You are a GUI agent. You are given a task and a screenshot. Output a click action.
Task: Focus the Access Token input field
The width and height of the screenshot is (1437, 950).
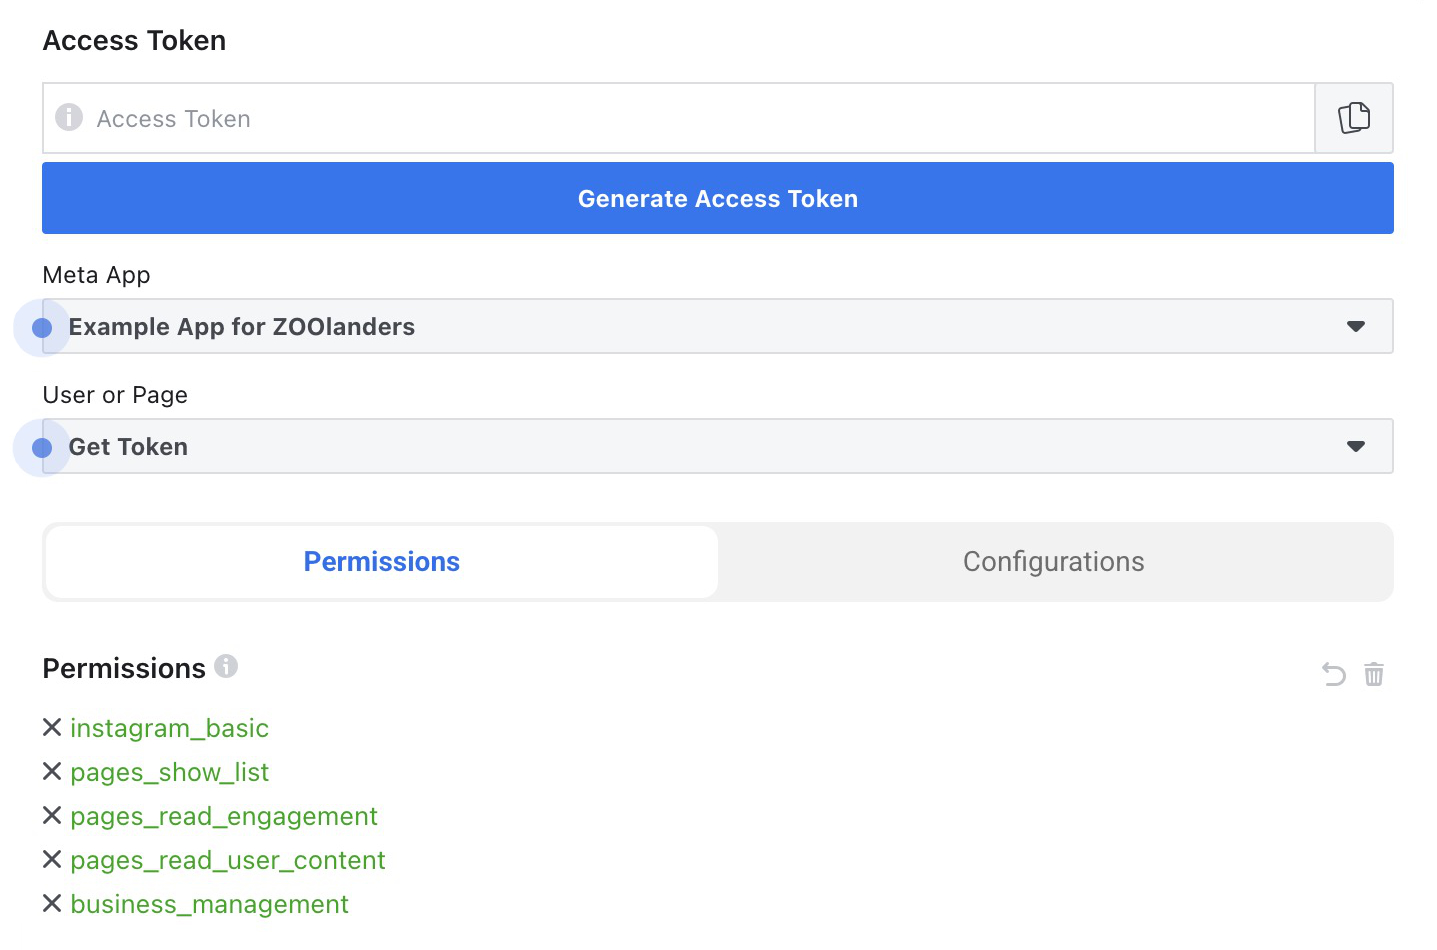click(x=679, y=118)
